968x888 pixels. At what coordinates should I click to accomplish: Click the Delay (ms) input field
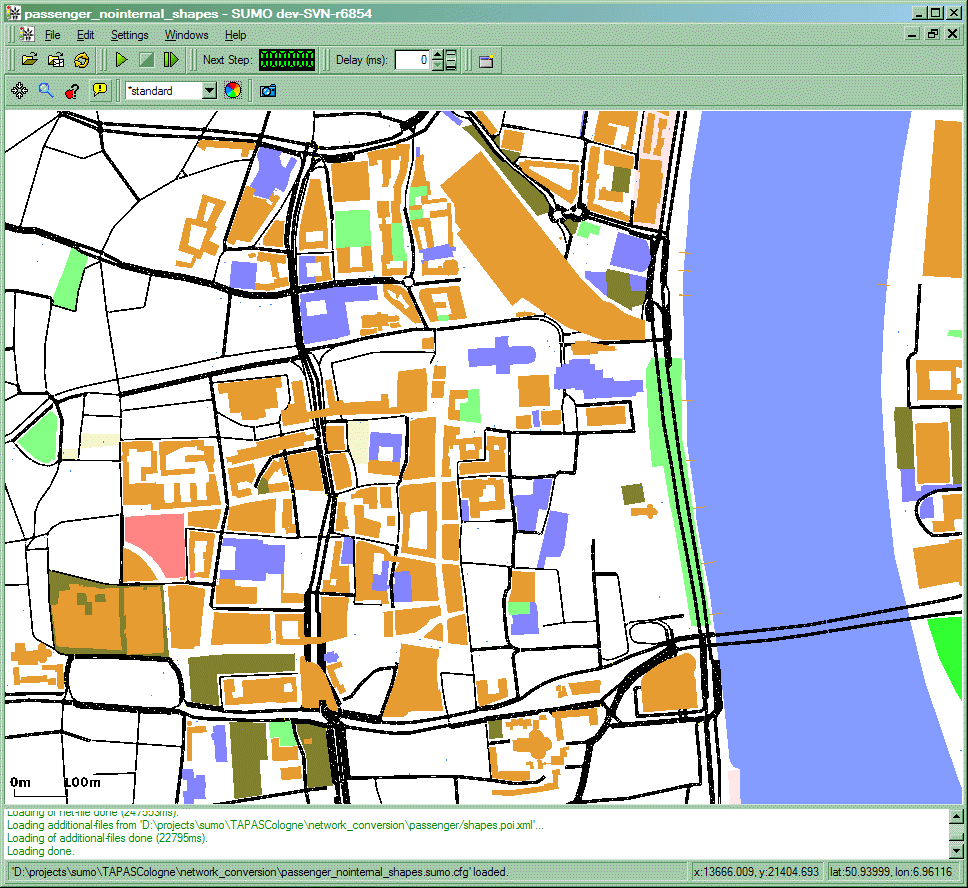point(412,60)
